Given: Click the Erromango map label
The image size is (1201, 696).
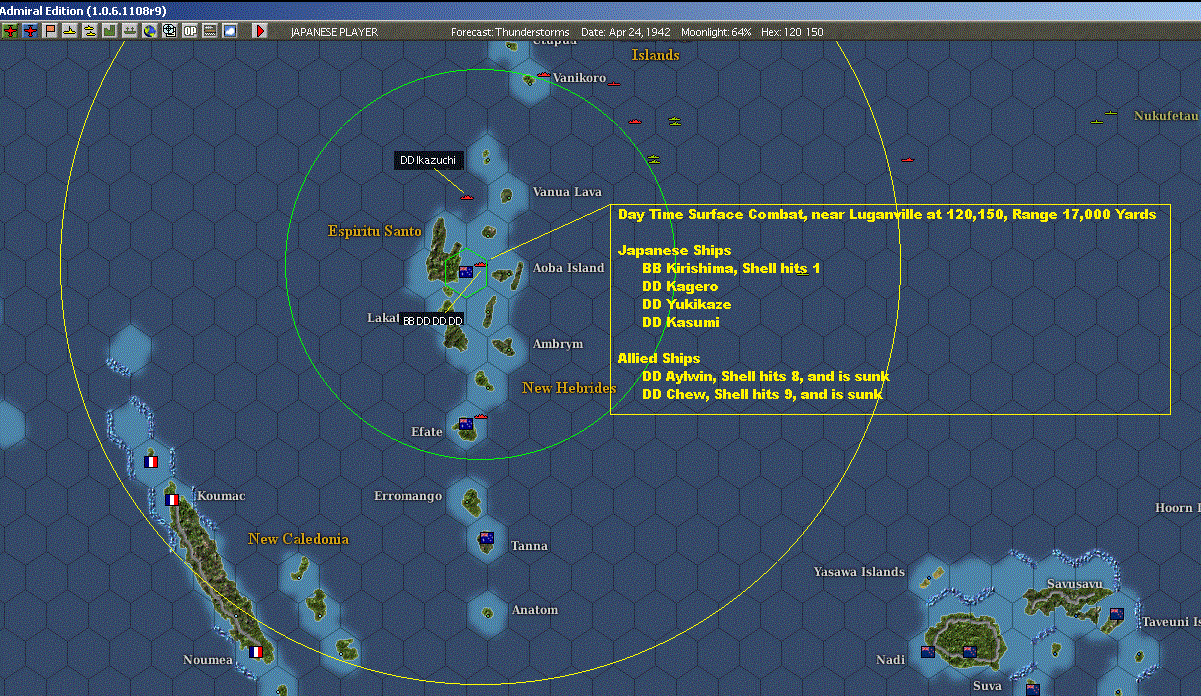Looking at the screenshot, I should pyautogui.click(x=408, y=496).
